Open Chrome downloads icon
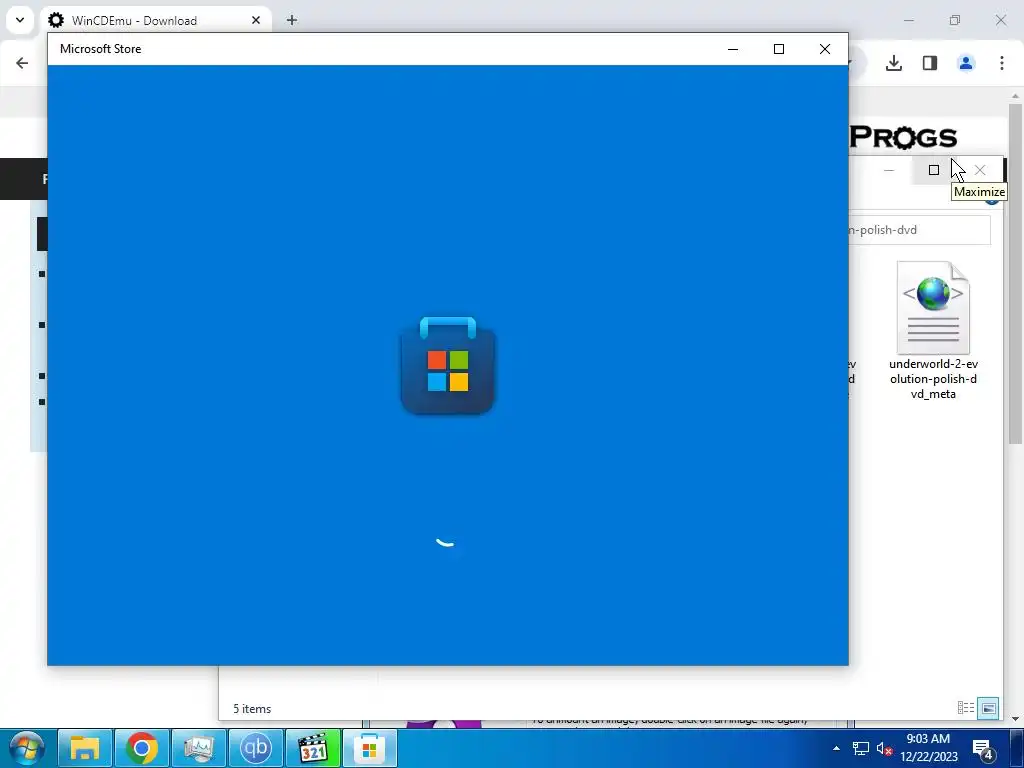The width and height of the screenshot is (1024, 768). [x=893, y=63]
